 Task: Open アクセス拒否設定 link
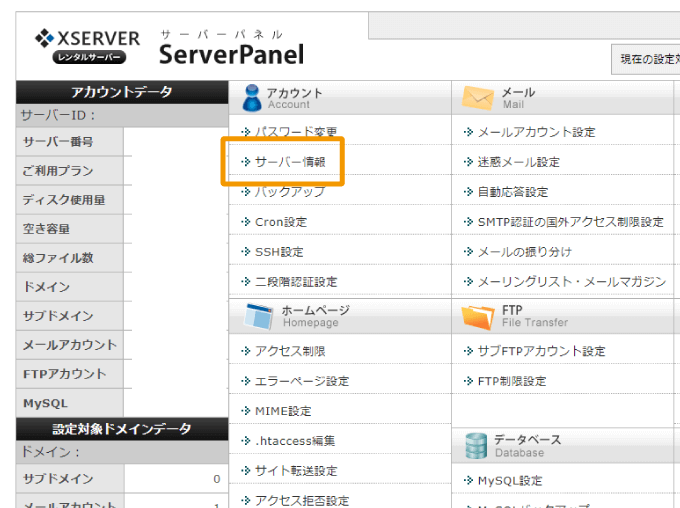[x=302, y=500]
